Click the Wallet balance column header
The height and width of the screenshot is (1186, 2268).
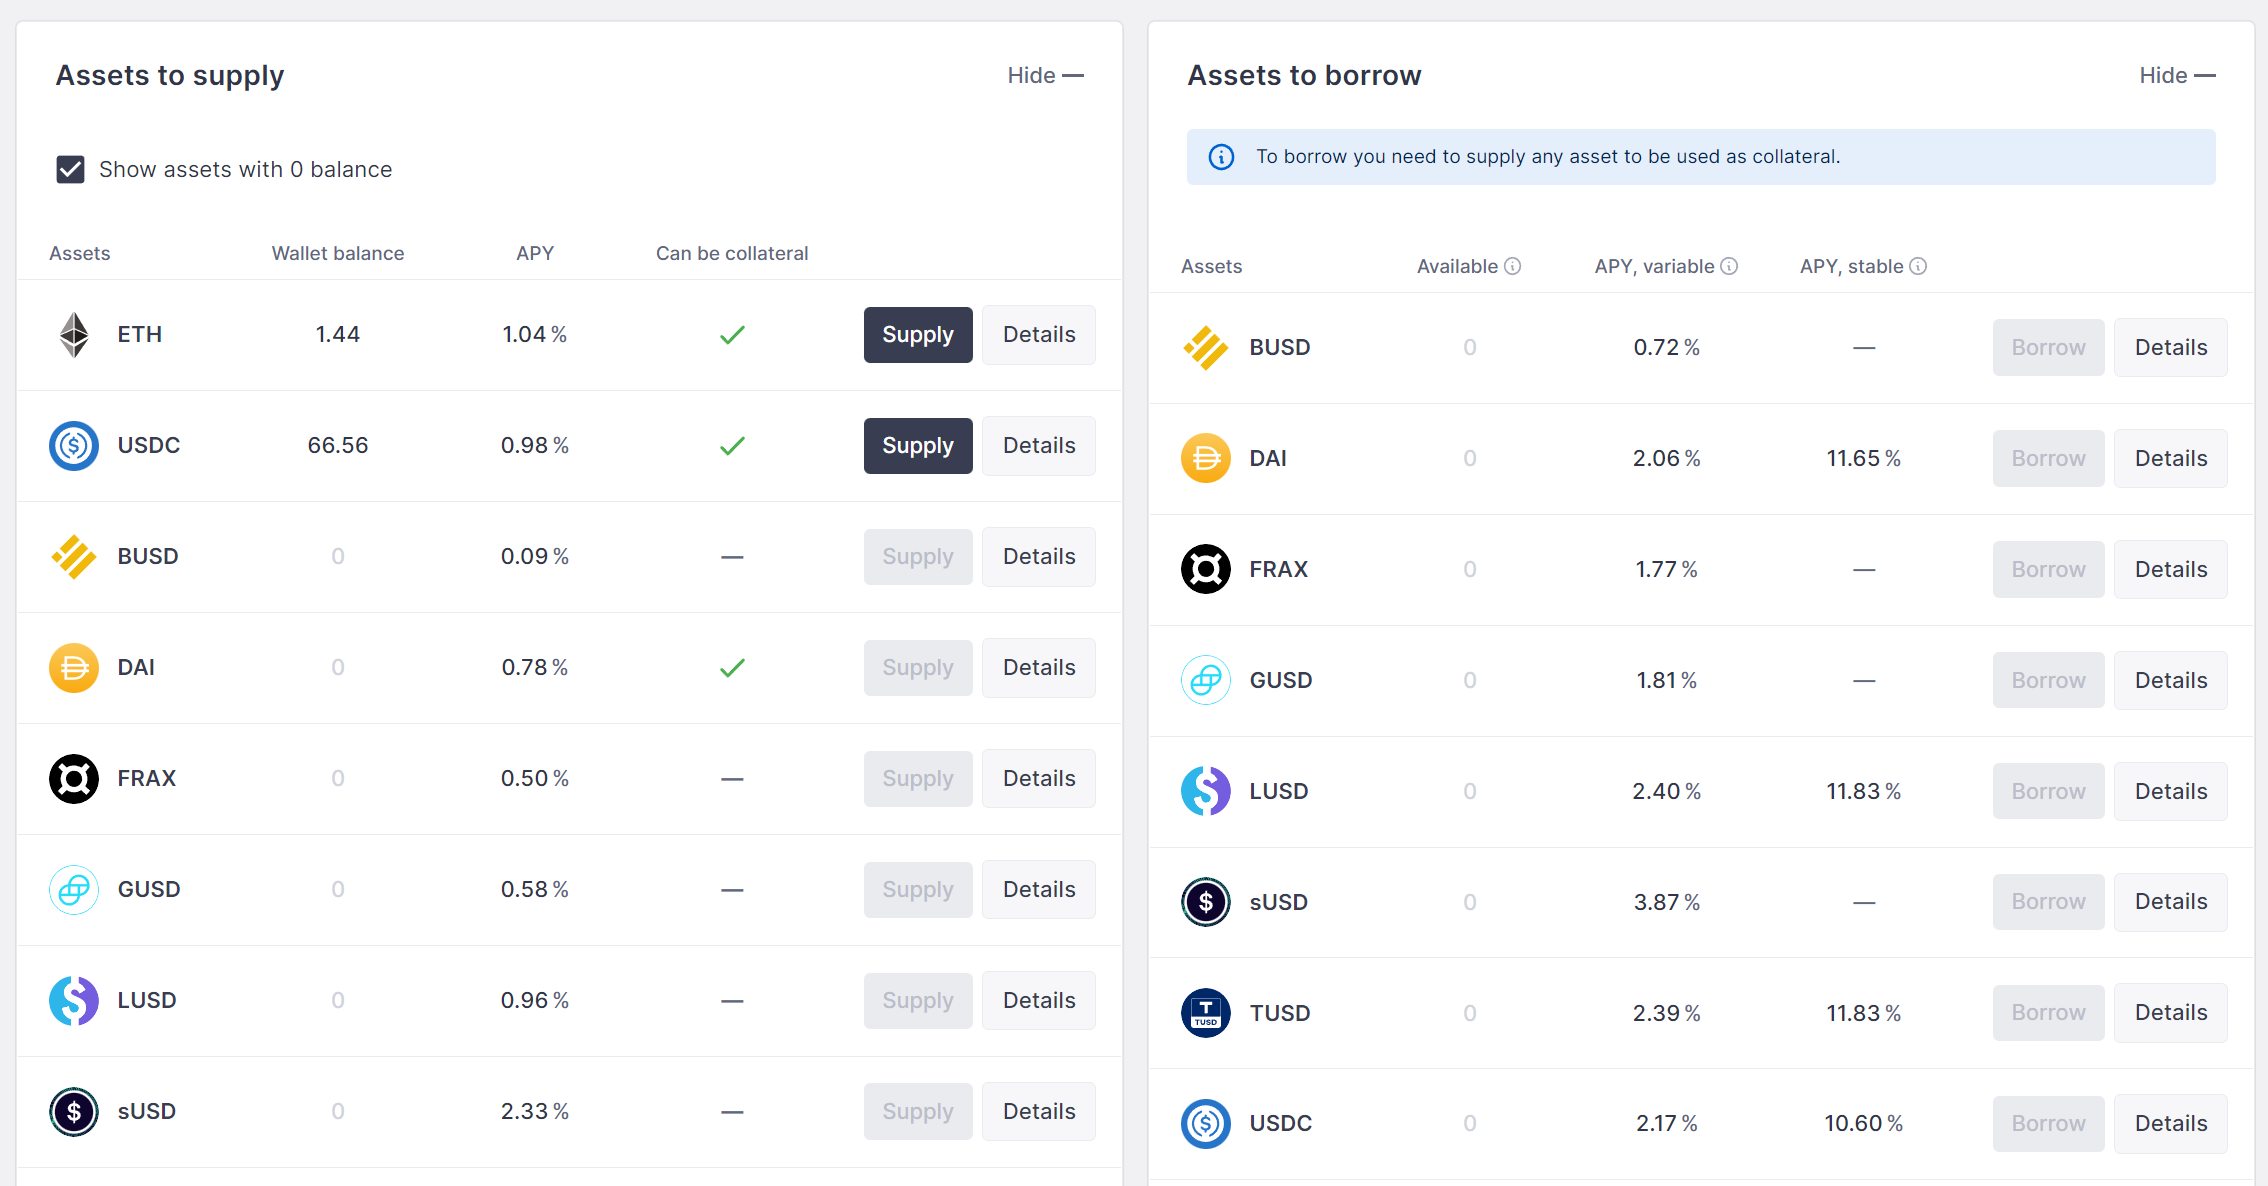point(338,254)
